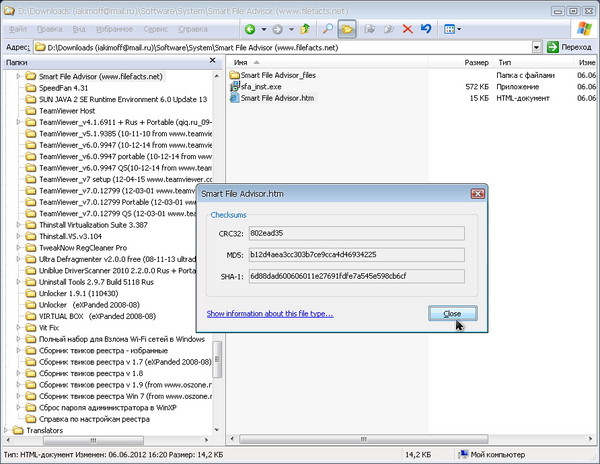Click the SHA-1 checksum field
This screenshot has width=600, height=464.
click(x=357, y=276)
